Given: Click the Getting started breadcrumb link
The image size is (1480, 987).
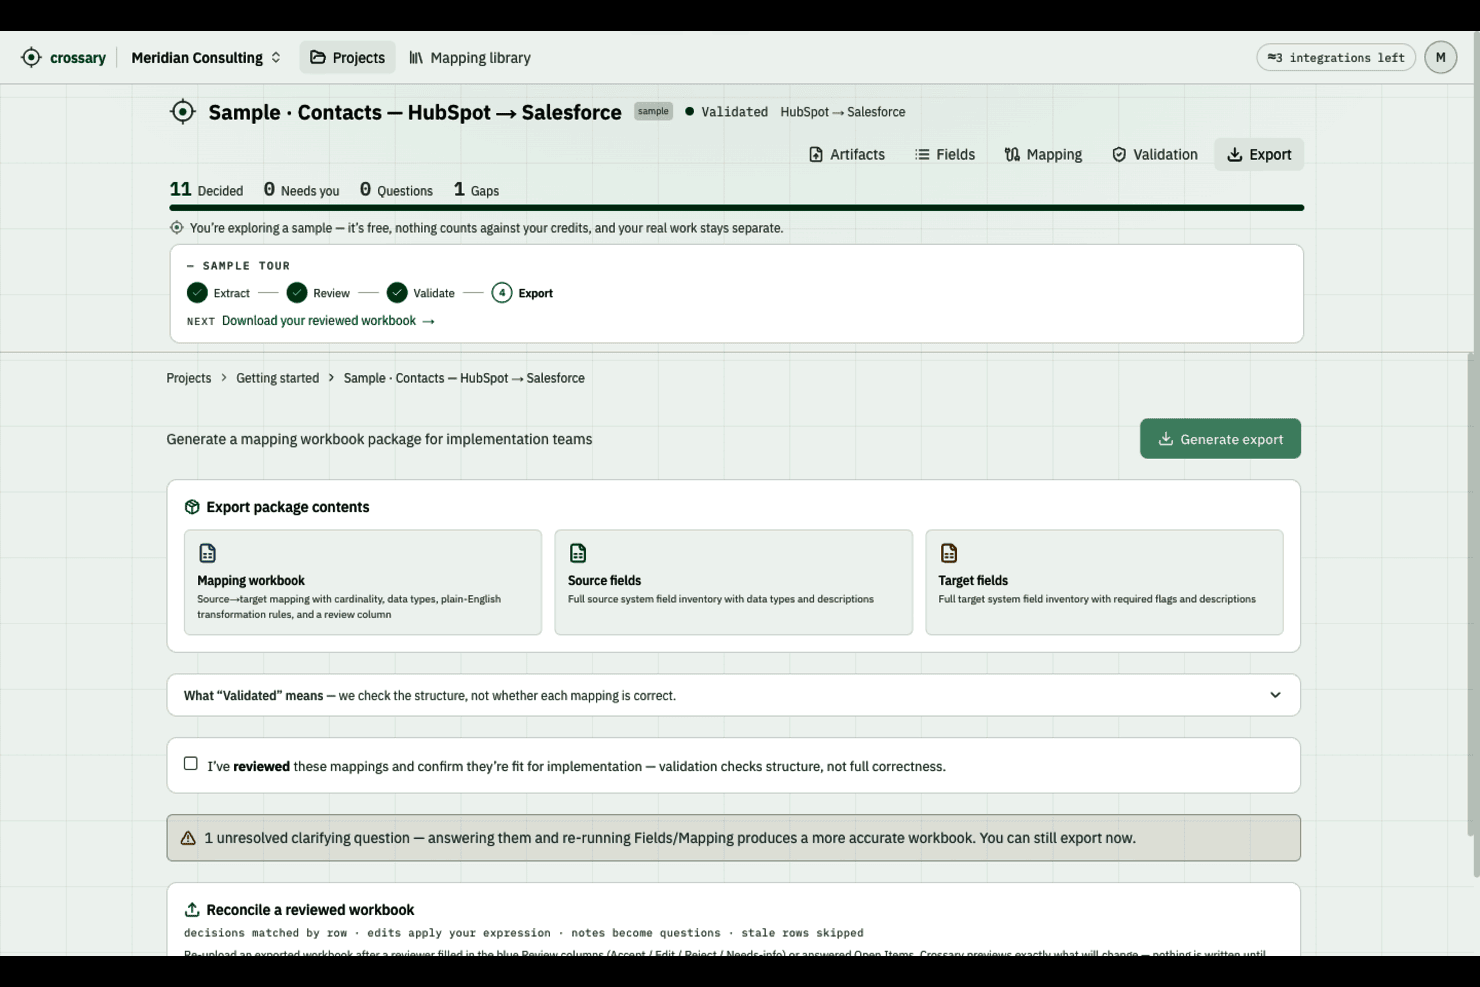Looking at the screenshot, I should [277, 378].
